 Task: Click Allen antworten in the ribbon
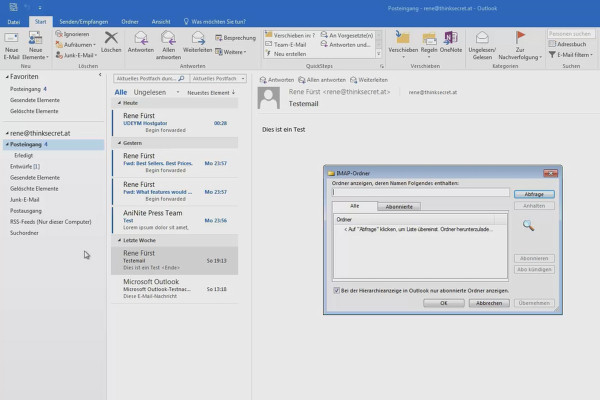[168, 45]
